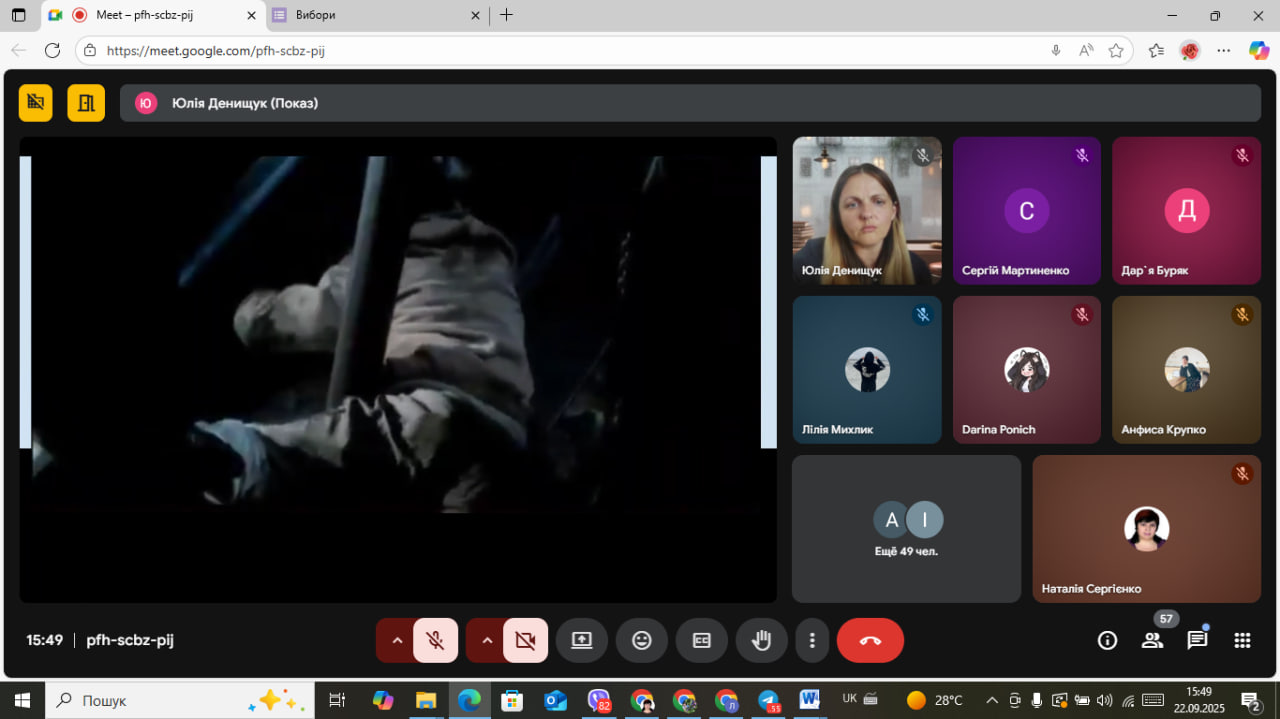1280x719 pixels.
Task: Open the activities grid icon
Action: point(1242,641)
